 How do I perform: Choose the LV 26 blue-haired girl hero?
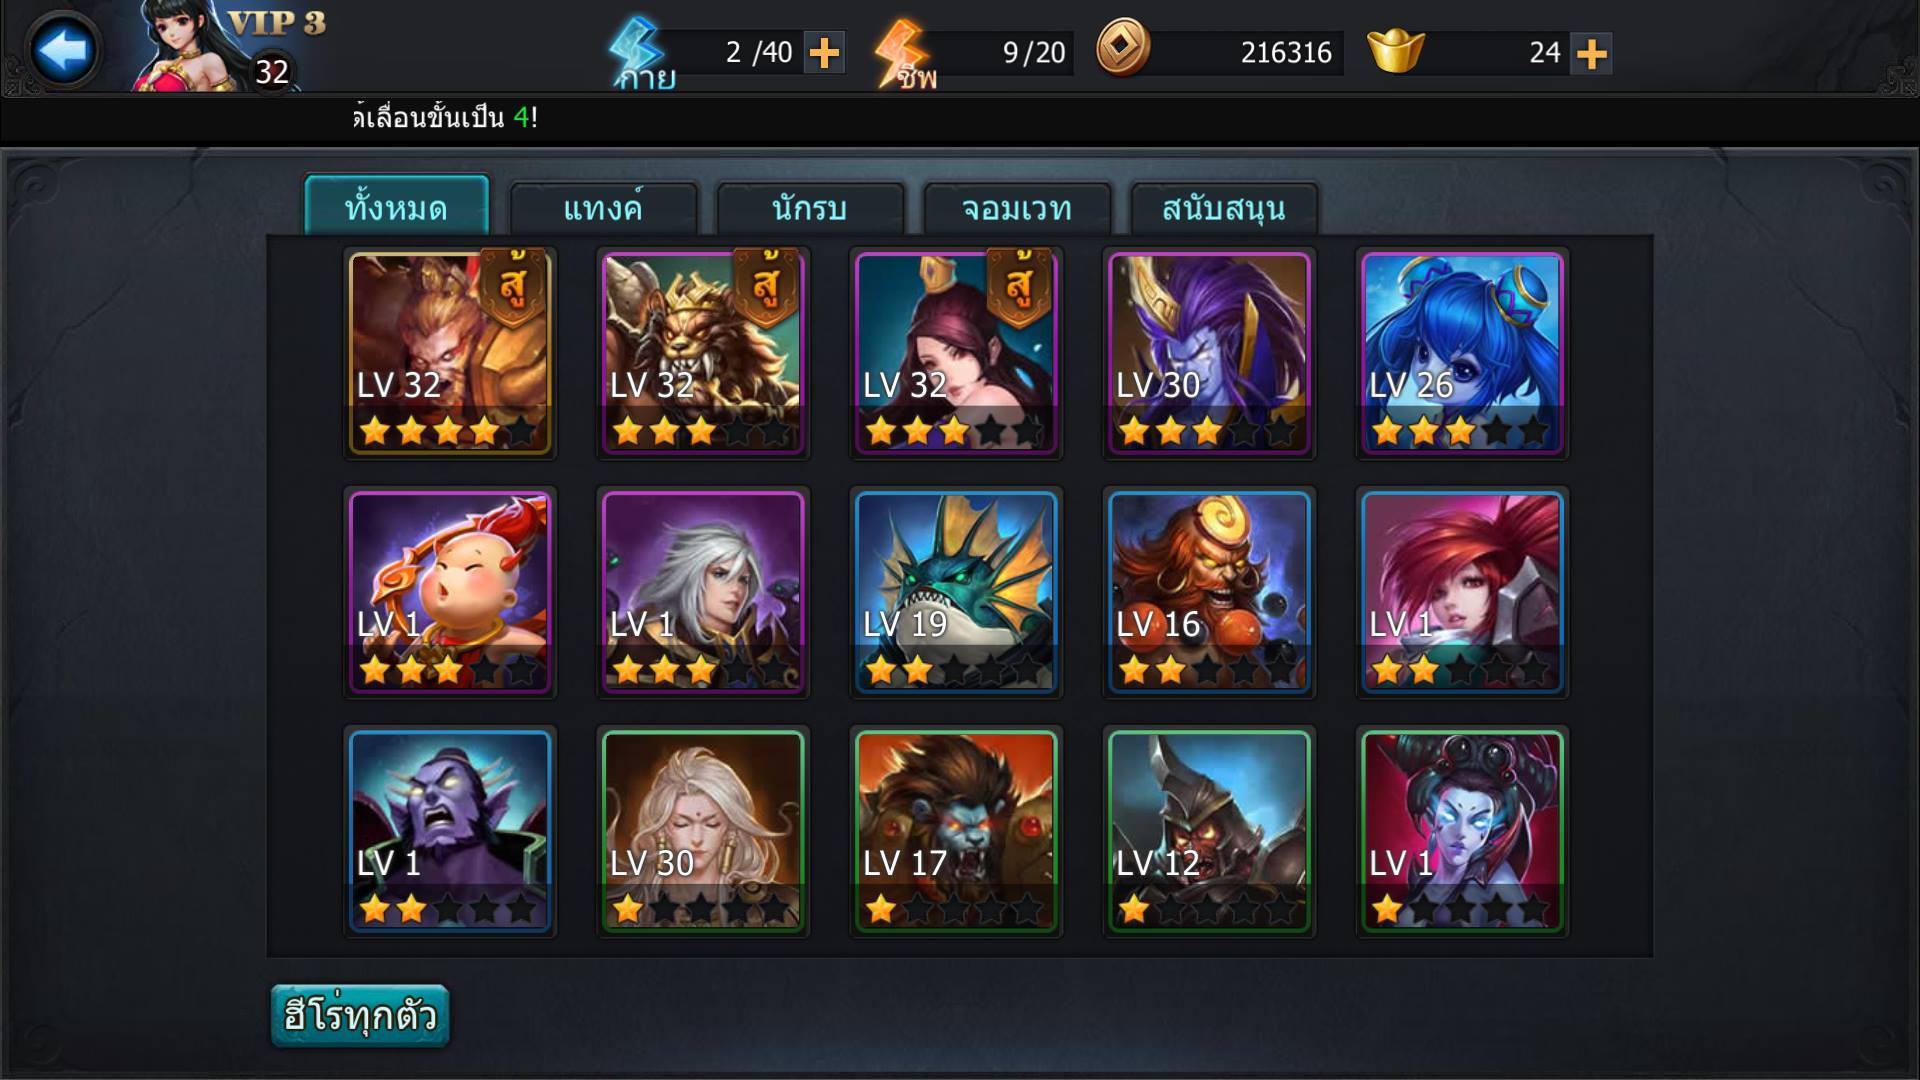click(1462, 353)
